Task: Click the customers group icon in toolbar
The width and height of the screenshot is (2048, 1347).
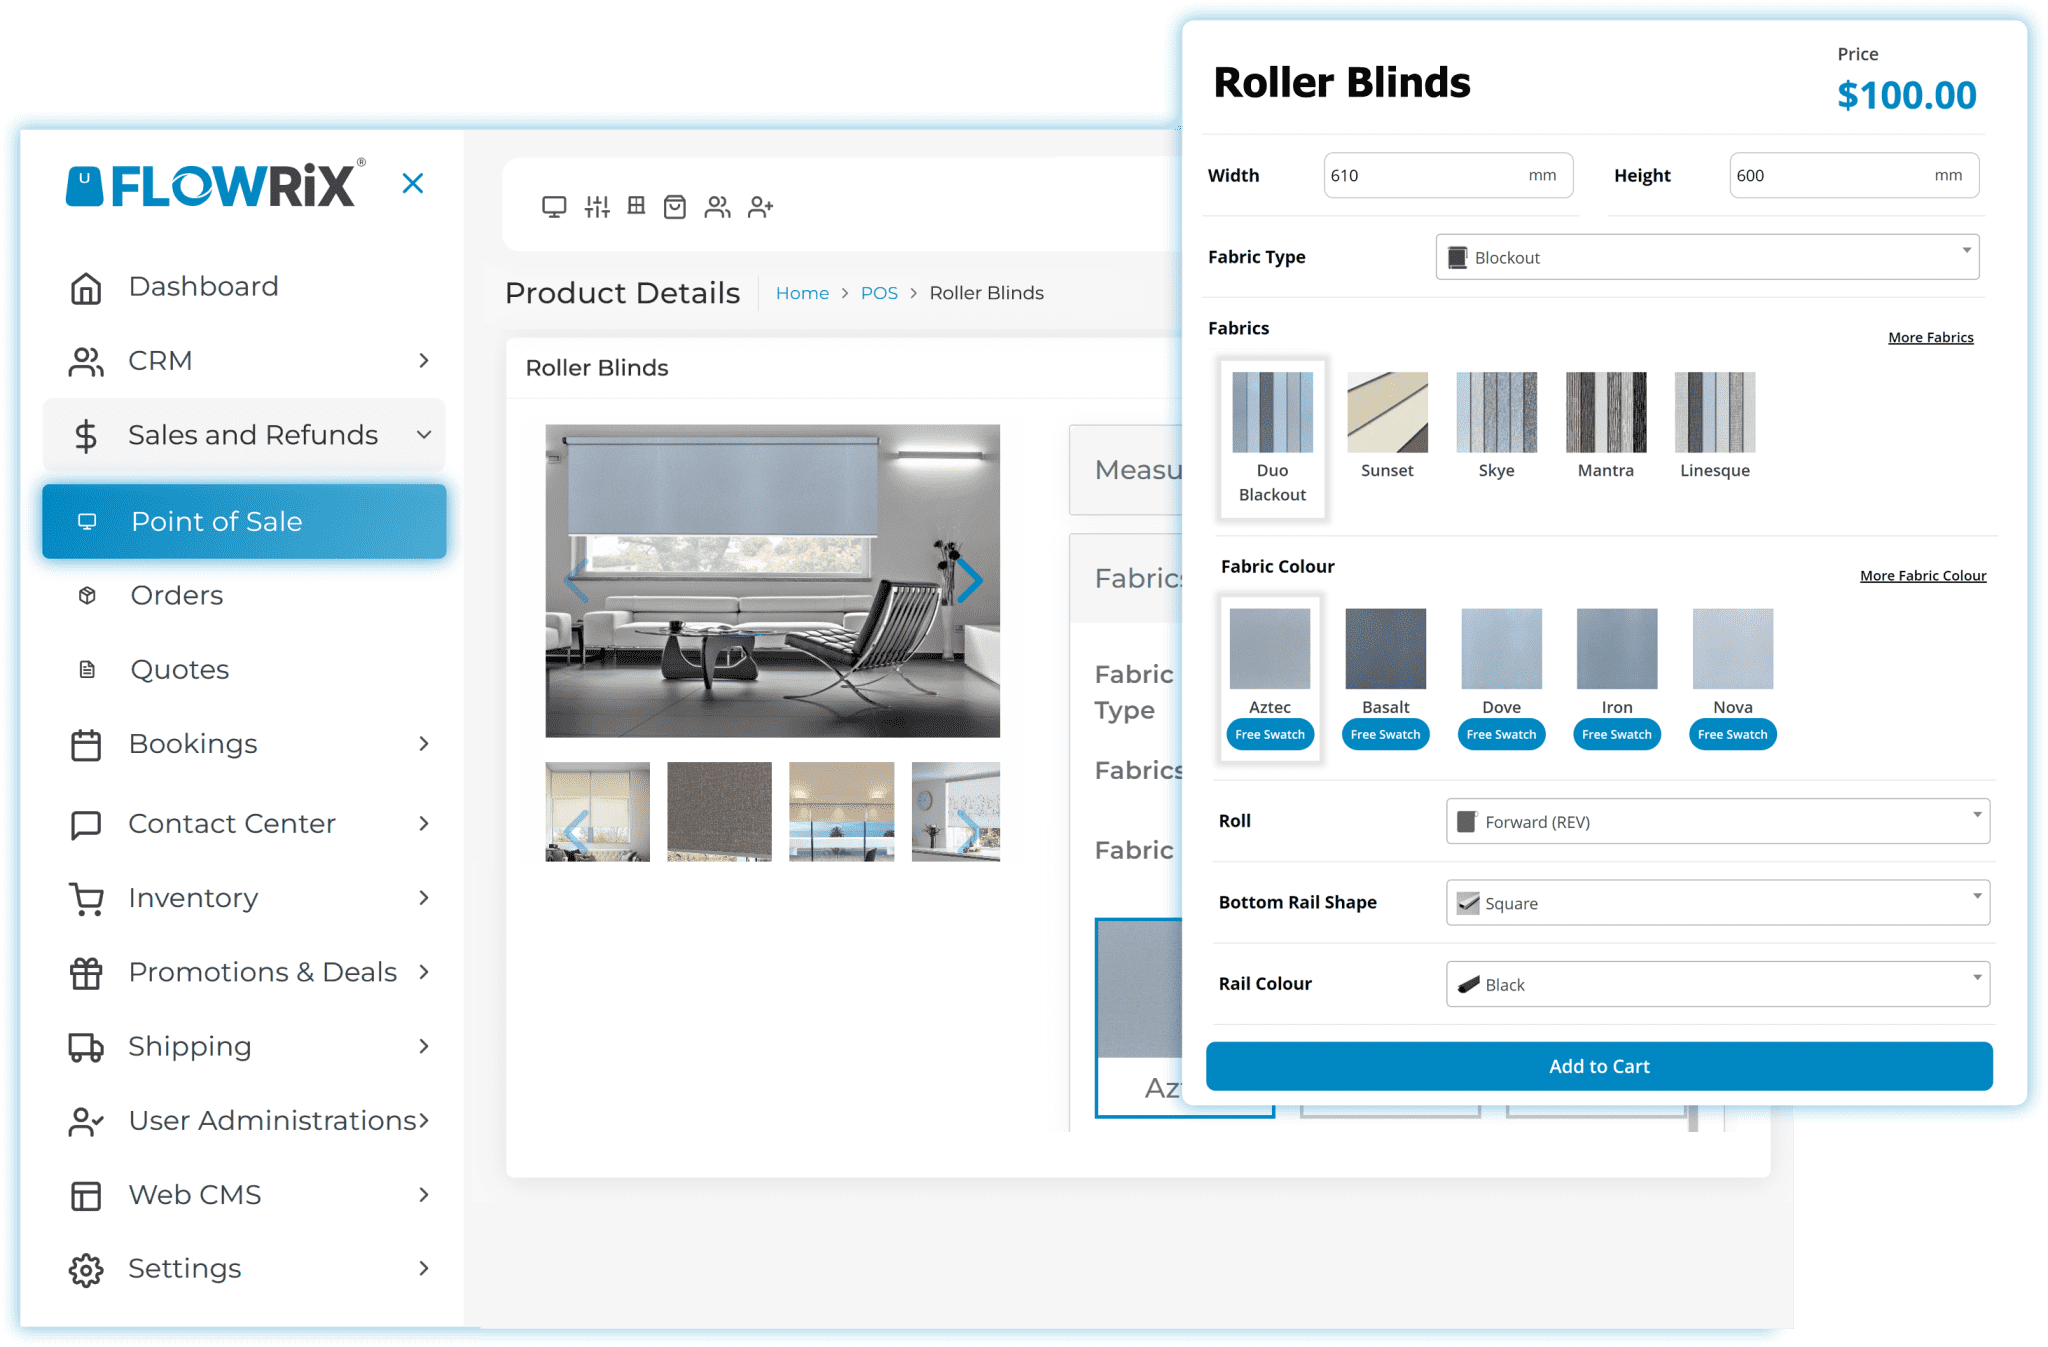Action: tap(717, 206)
